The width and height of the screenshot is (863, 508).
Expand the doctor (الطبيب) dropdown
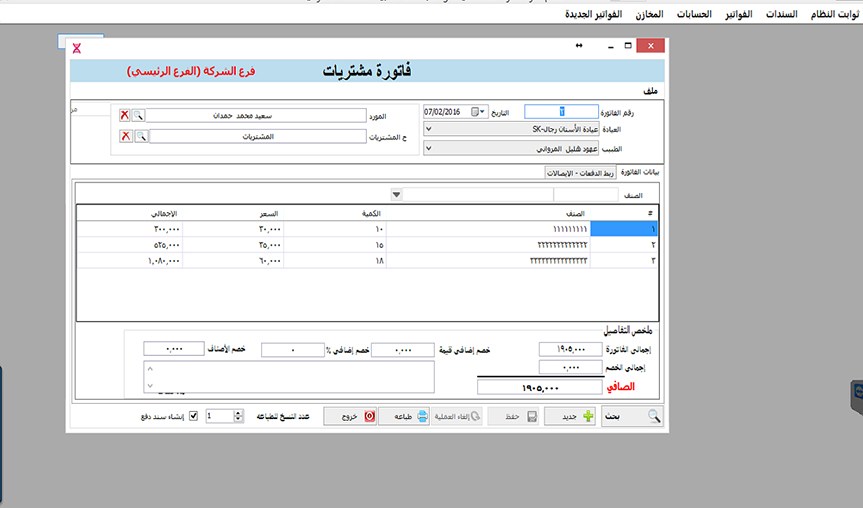pos(429,148)
